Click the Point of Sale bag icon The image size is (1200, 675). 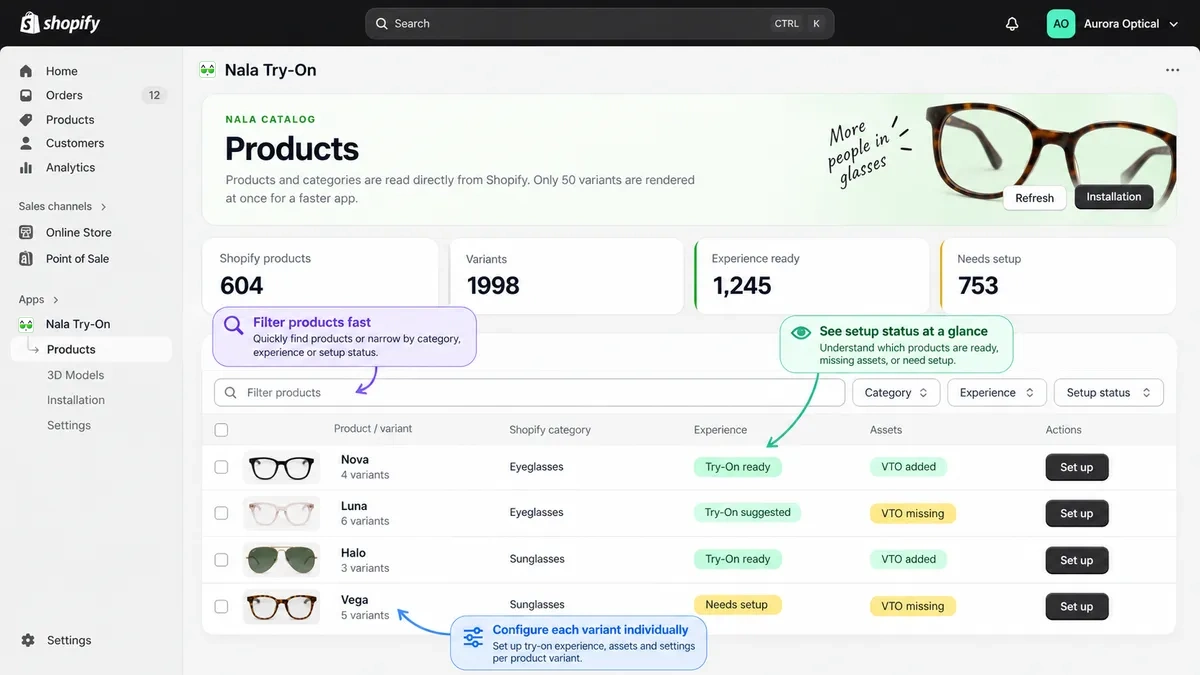(26, 258)
